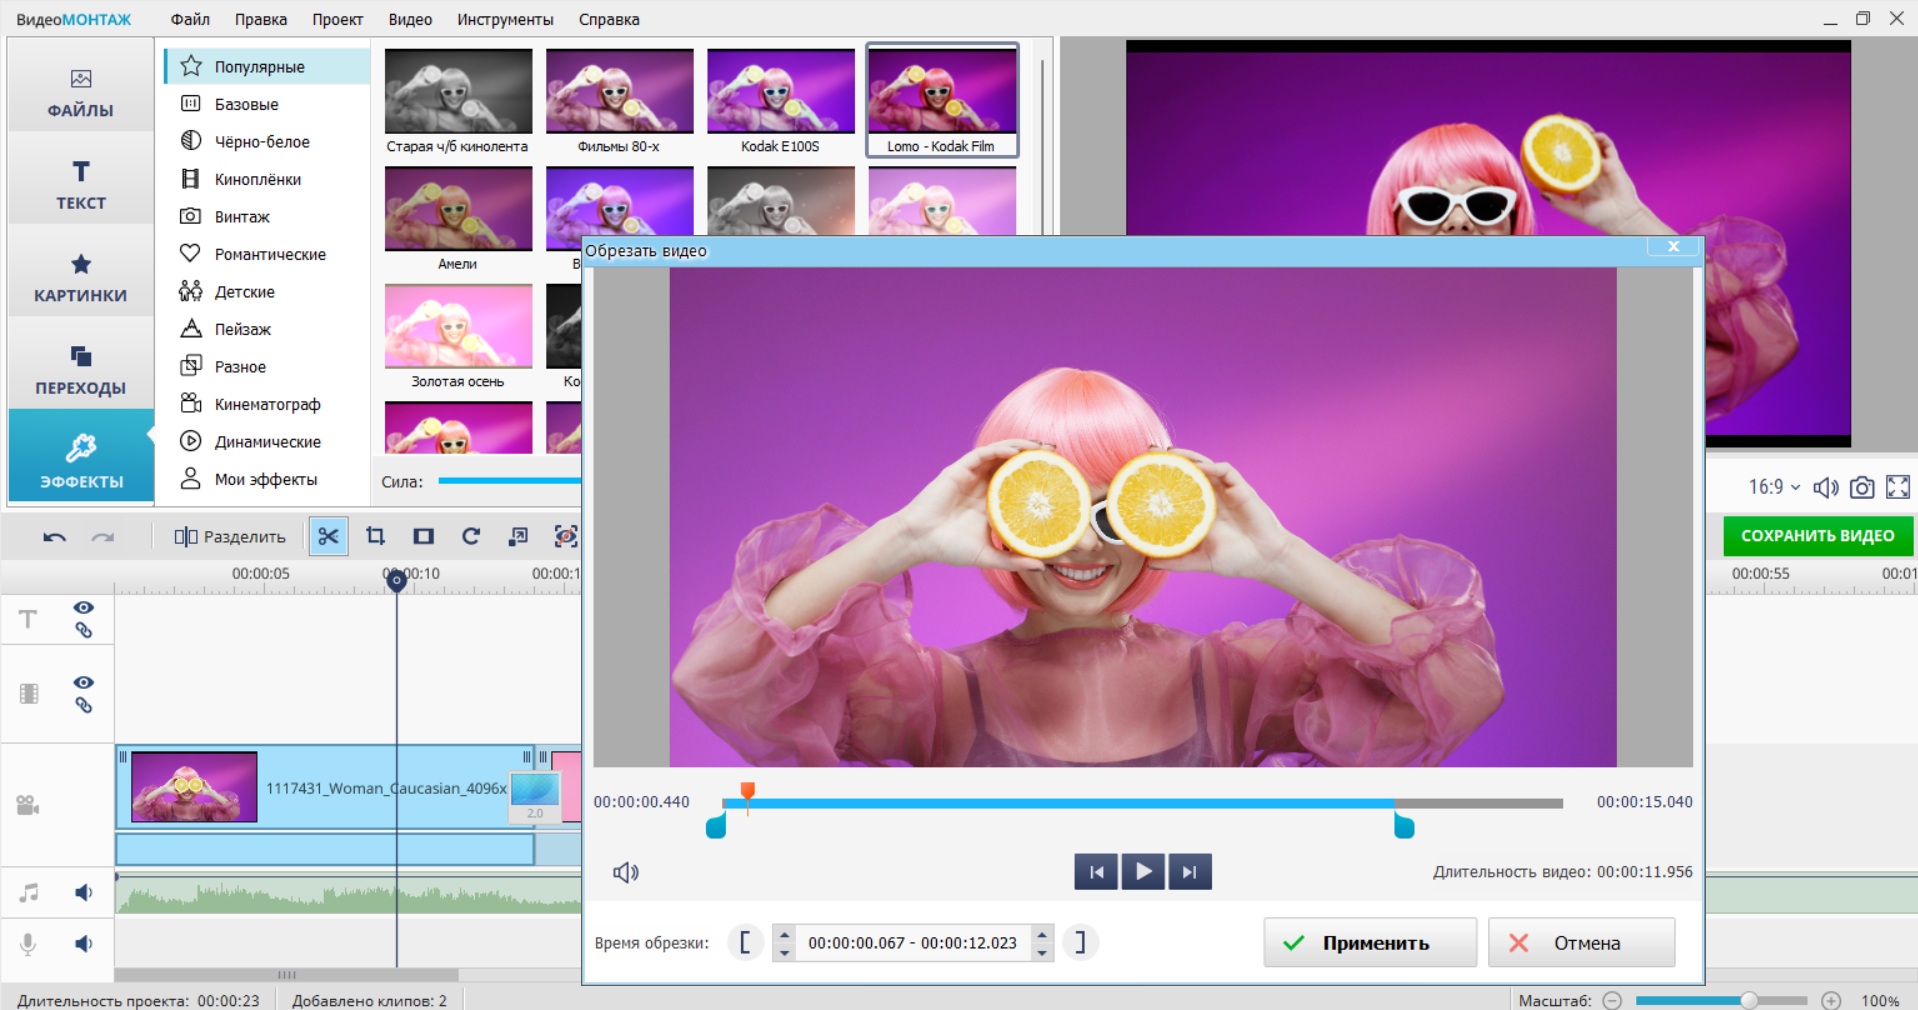The image size is (1918, 1010).
Task: Open the Файлы section in sidebar
Action: pyautogui.click(x=81, y=94)
